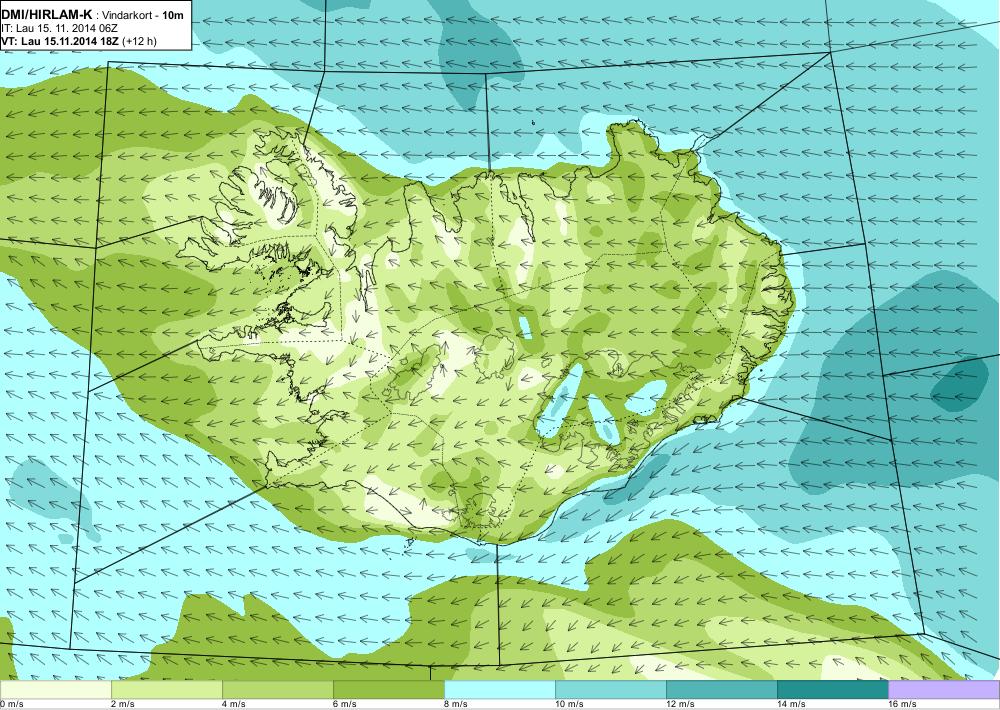This screenshot has height=710, width=1000.
Task: Click the '14 m/s' legend label
Action: (x=791, y=704)
